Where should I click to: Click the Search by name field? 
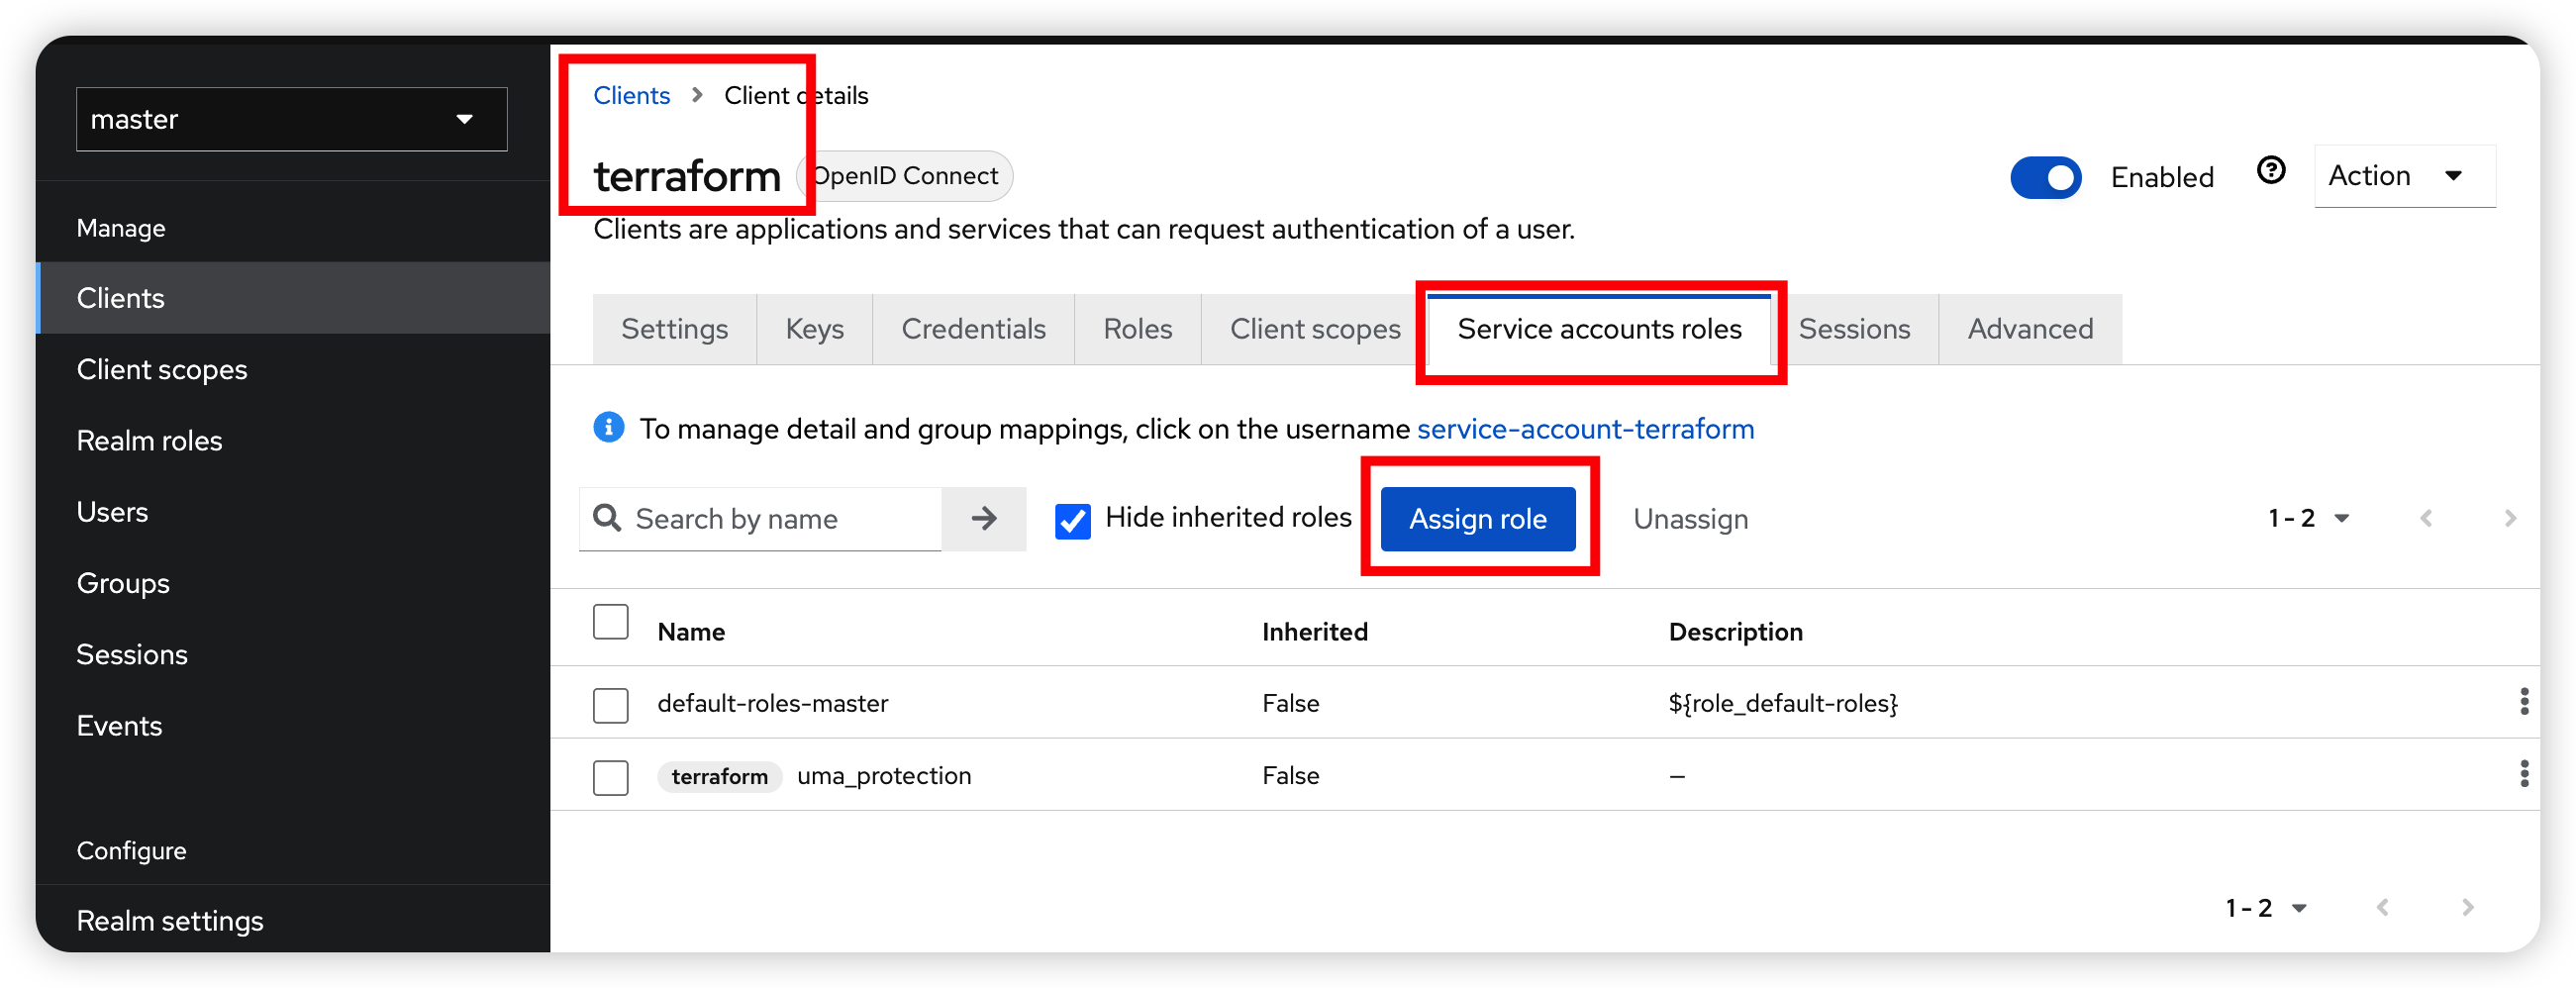coord(760,518)
